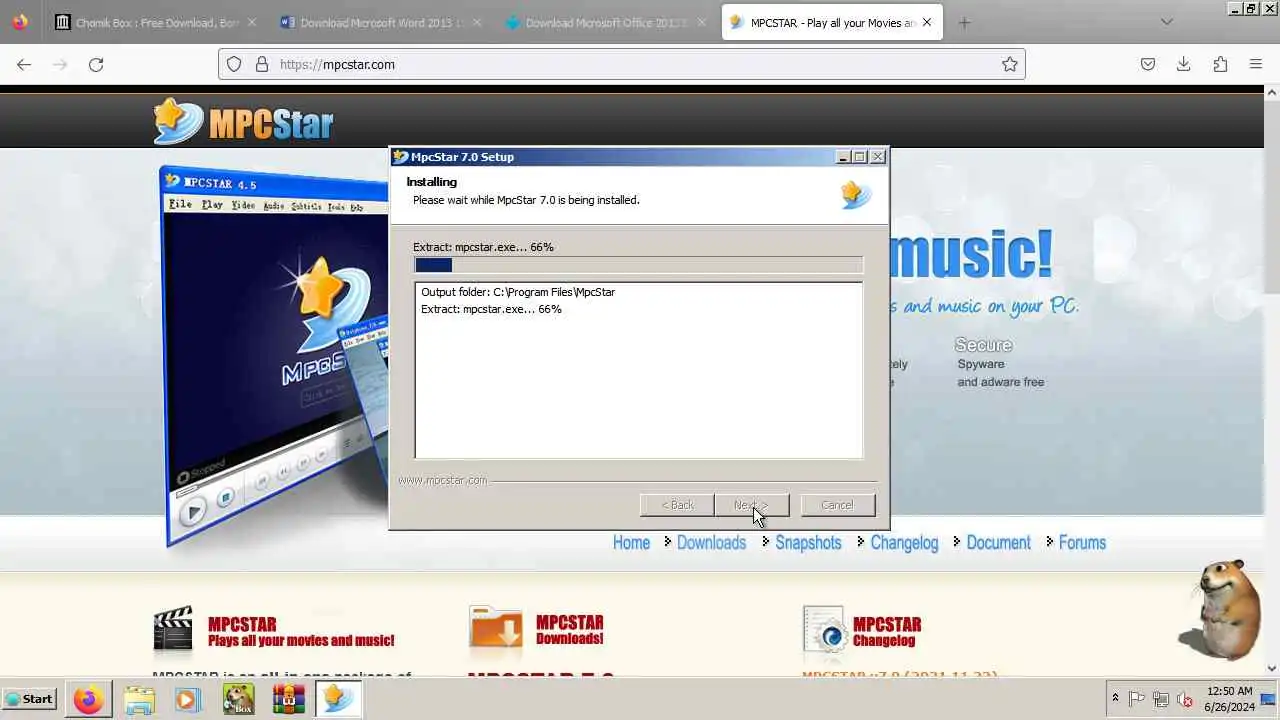Viewport: 1280px width, 720px height.
Task: Click the Action Center flag tray icon
Action: click(1137, 699)
